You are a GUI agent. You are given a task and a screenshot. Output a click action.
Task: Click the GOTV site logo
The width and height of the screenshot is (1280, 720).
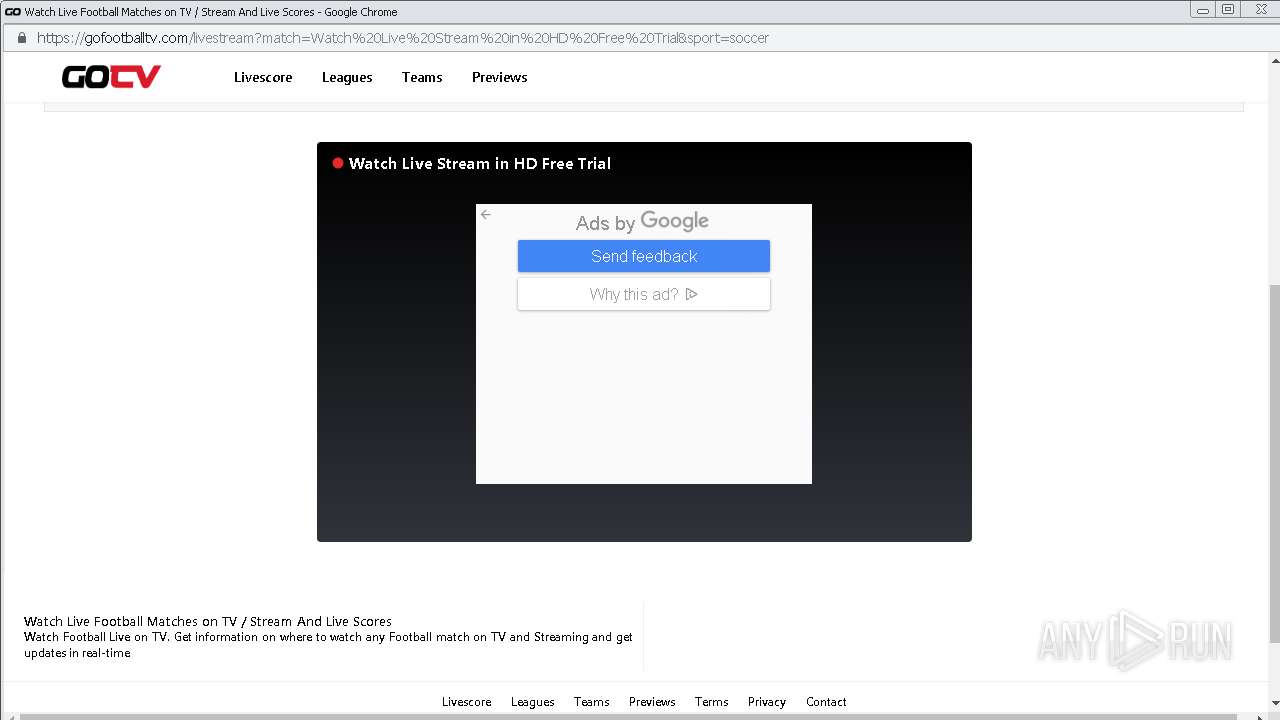pyautogui.click(x=111, y=77)
